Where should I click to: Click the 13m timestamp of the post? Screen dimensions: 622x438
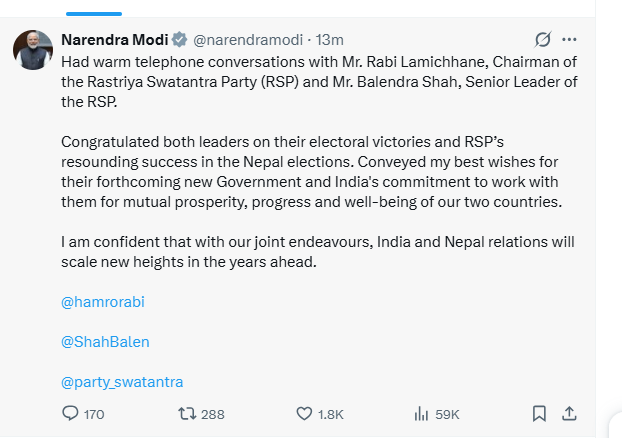tap(329, 40)
